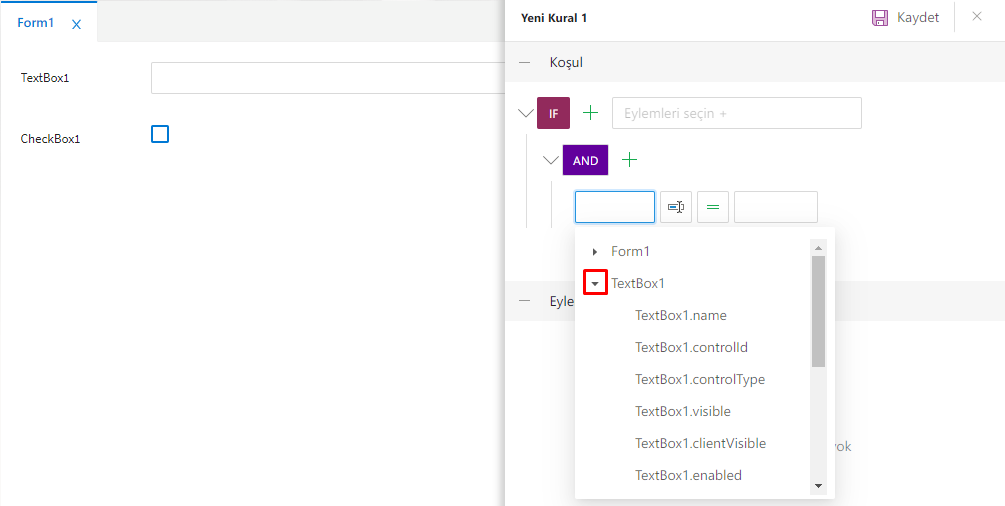Collapse the Koşul section with minus icon
Image resolution: width=1005 pixels, height=506 pixels.
(525, 62)
